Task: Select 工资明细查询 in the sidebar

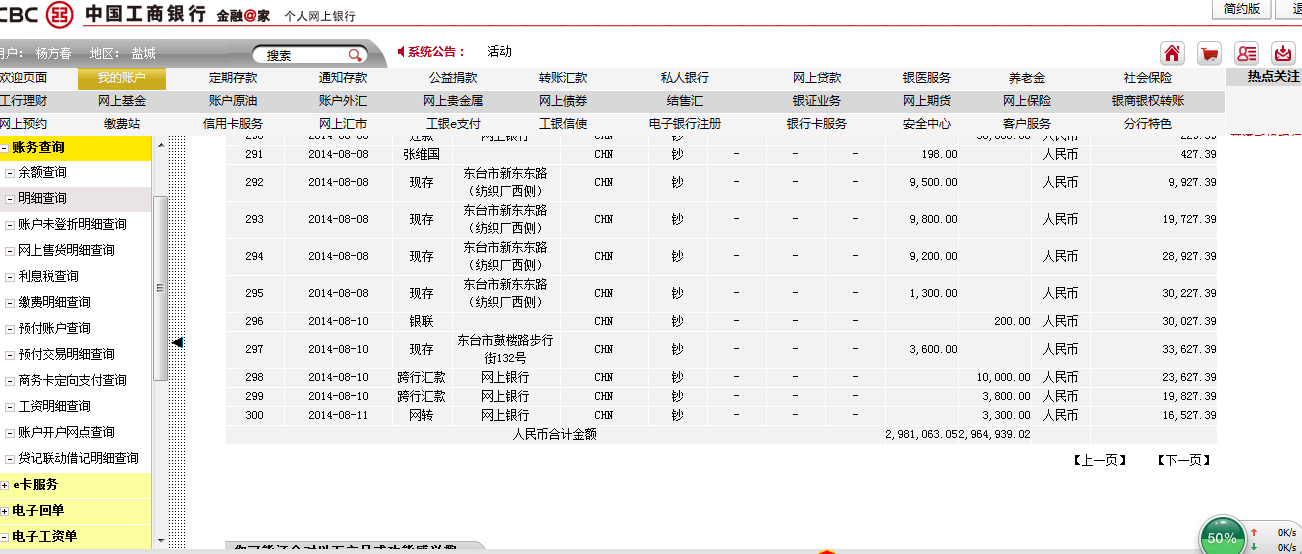Action: [x=54, y=407]
